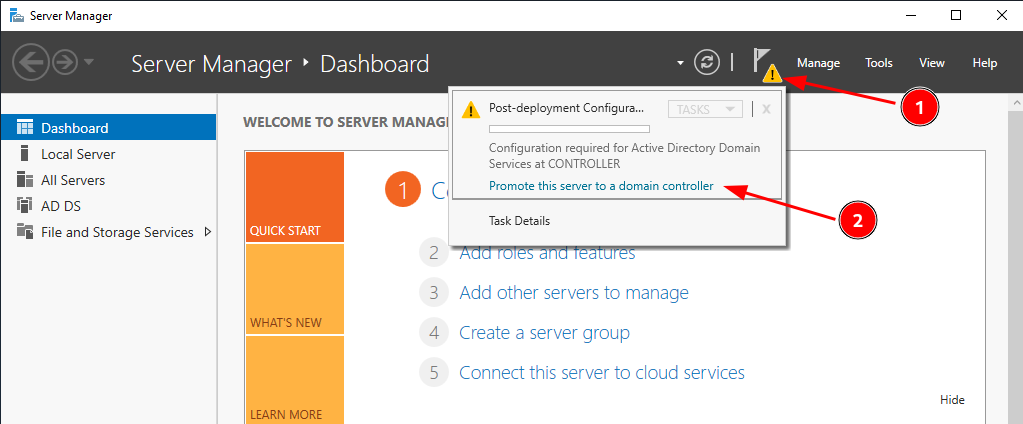Screen dimensions: 1023x424
Task: Open the View menu
Action: [x=932, y=63]
